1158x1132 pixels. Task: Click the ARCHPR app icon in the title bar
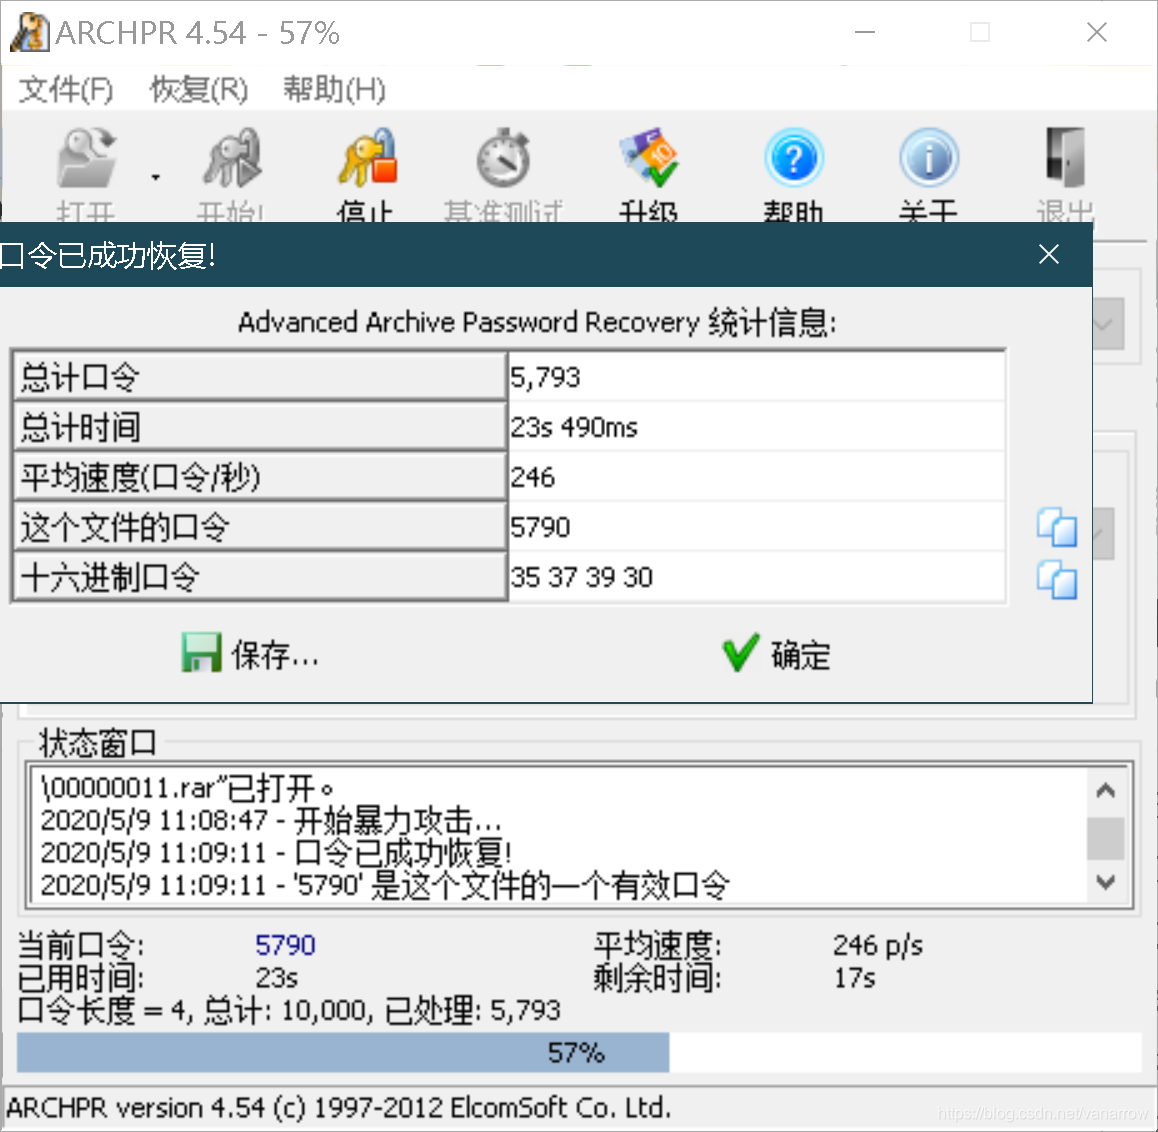tap(30, 32)
